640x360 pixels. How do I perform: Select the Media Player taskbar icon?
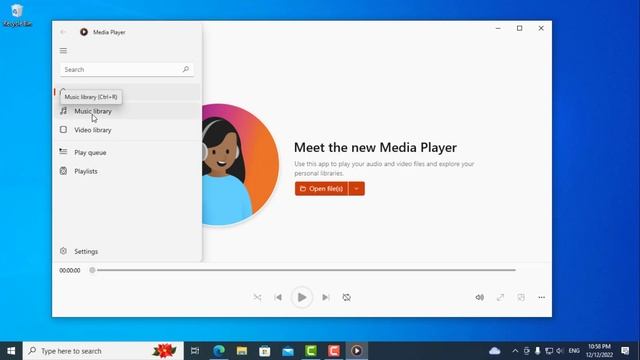[x=357, y=351]
